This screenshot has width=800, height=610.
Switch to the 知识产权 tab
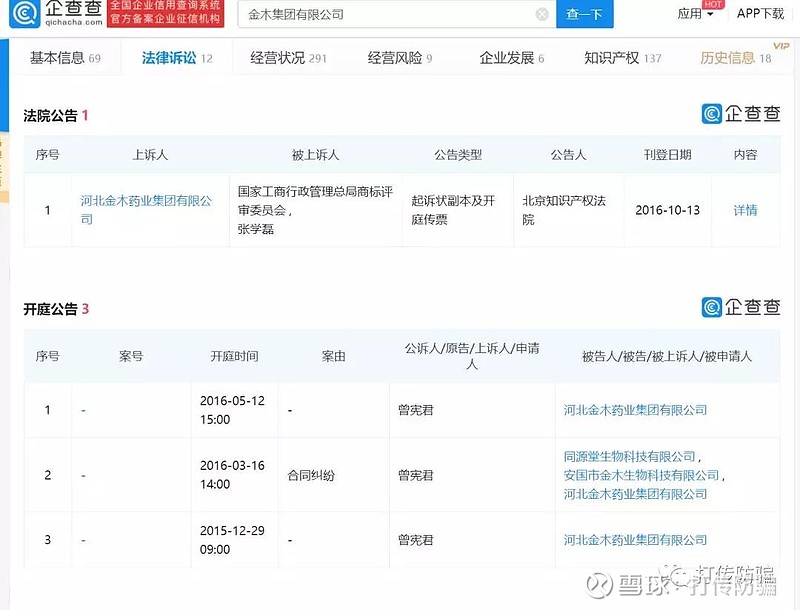[622, 58]
